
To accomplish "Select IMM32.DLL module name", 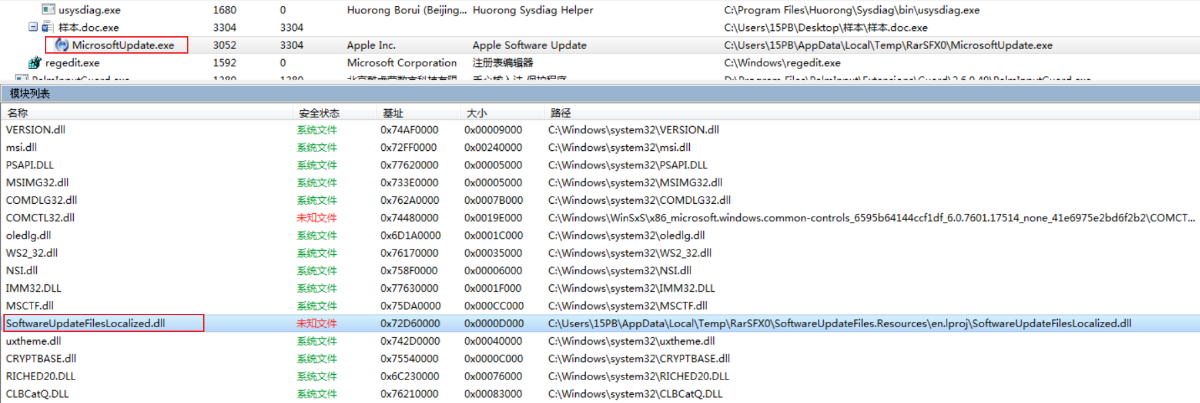I will [33, 287].
